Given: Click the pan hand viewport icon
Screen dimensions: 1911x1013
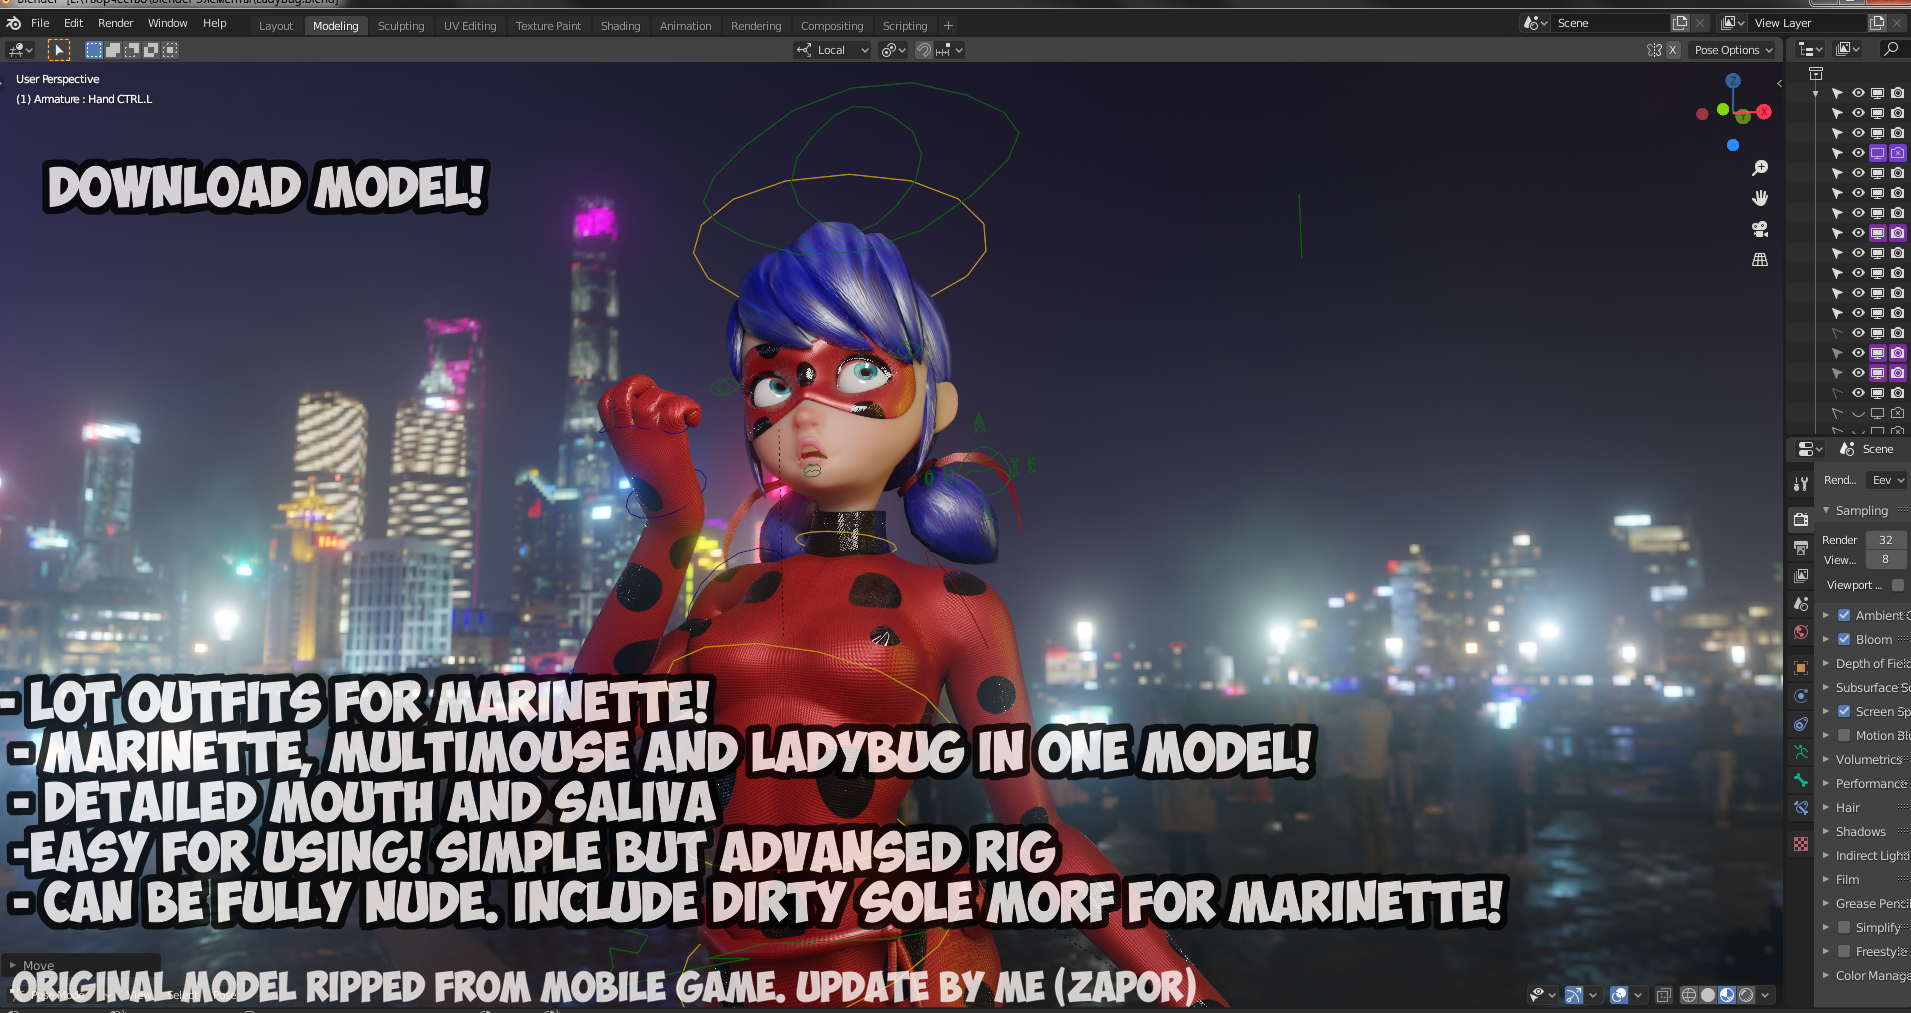Looking at the screenshot, I should point(1760,198).
